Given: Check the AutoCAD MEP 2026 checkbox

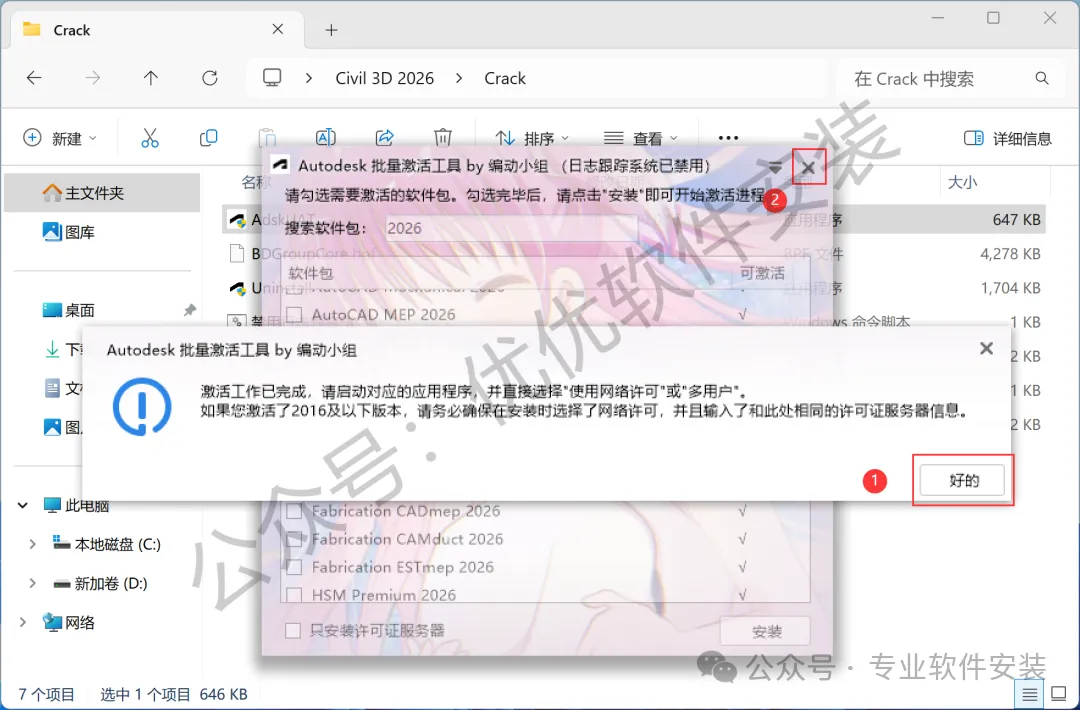Looking at the screenshot, I should pos(294,315).
